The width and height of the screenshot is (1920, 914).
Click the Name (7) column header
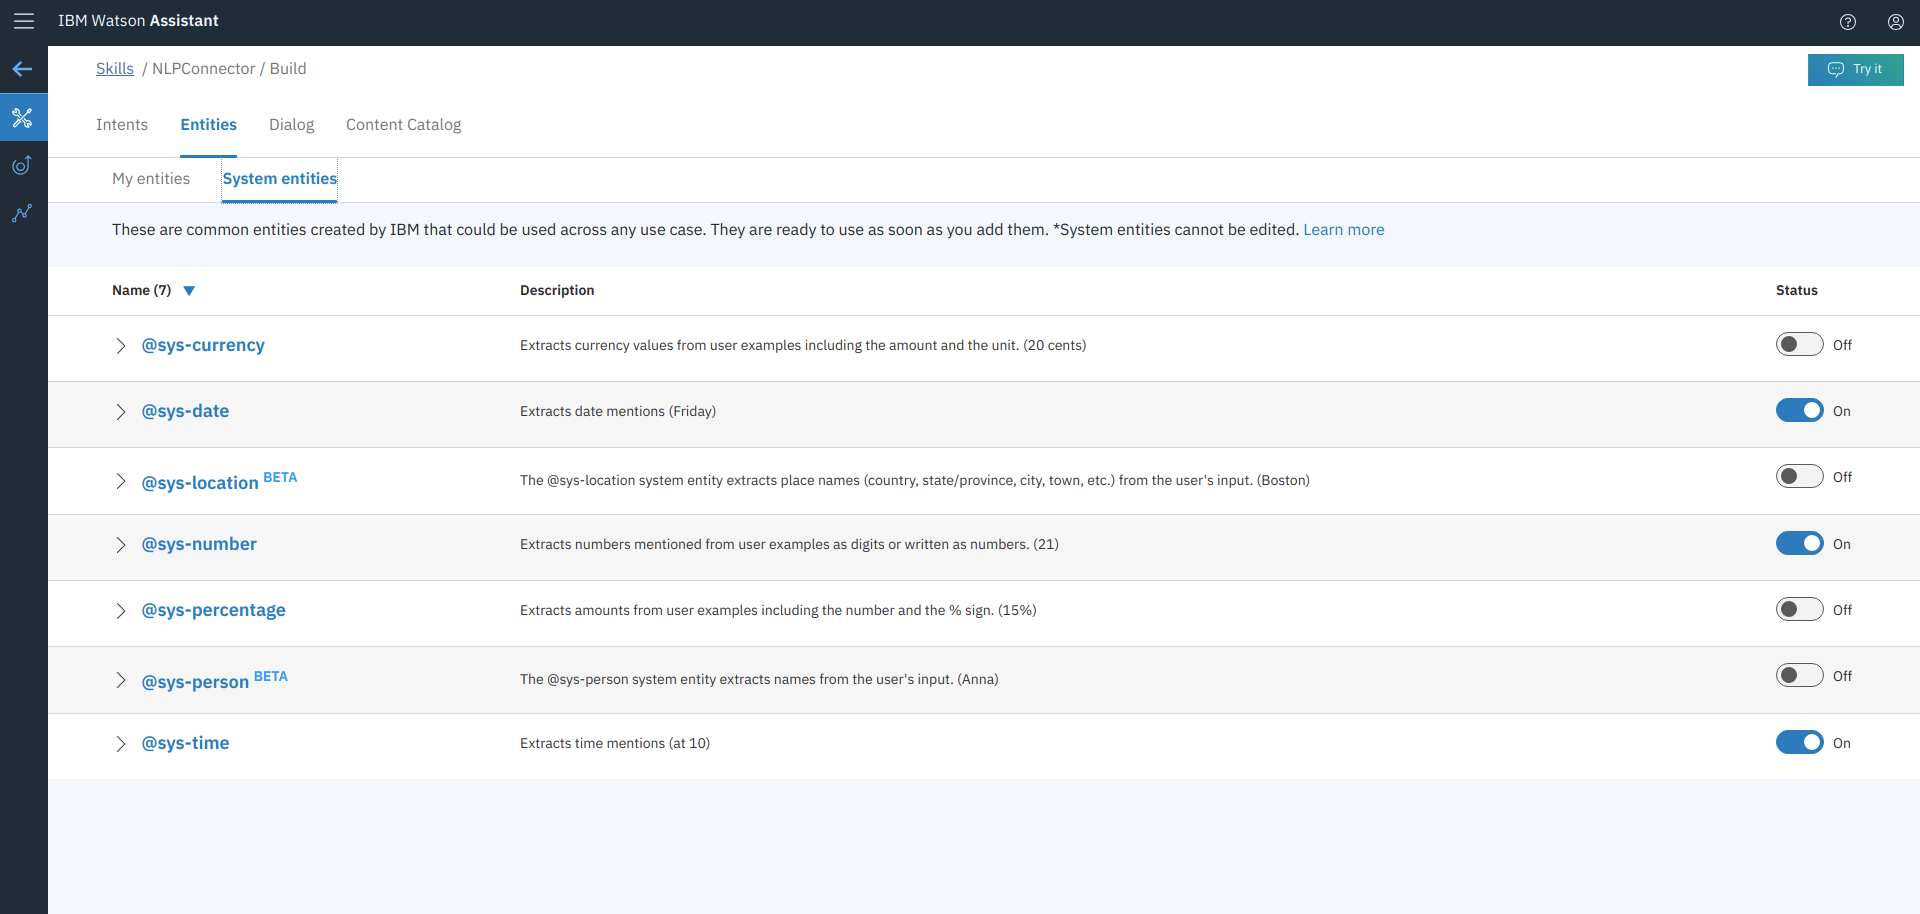click(x=141, y=291)
